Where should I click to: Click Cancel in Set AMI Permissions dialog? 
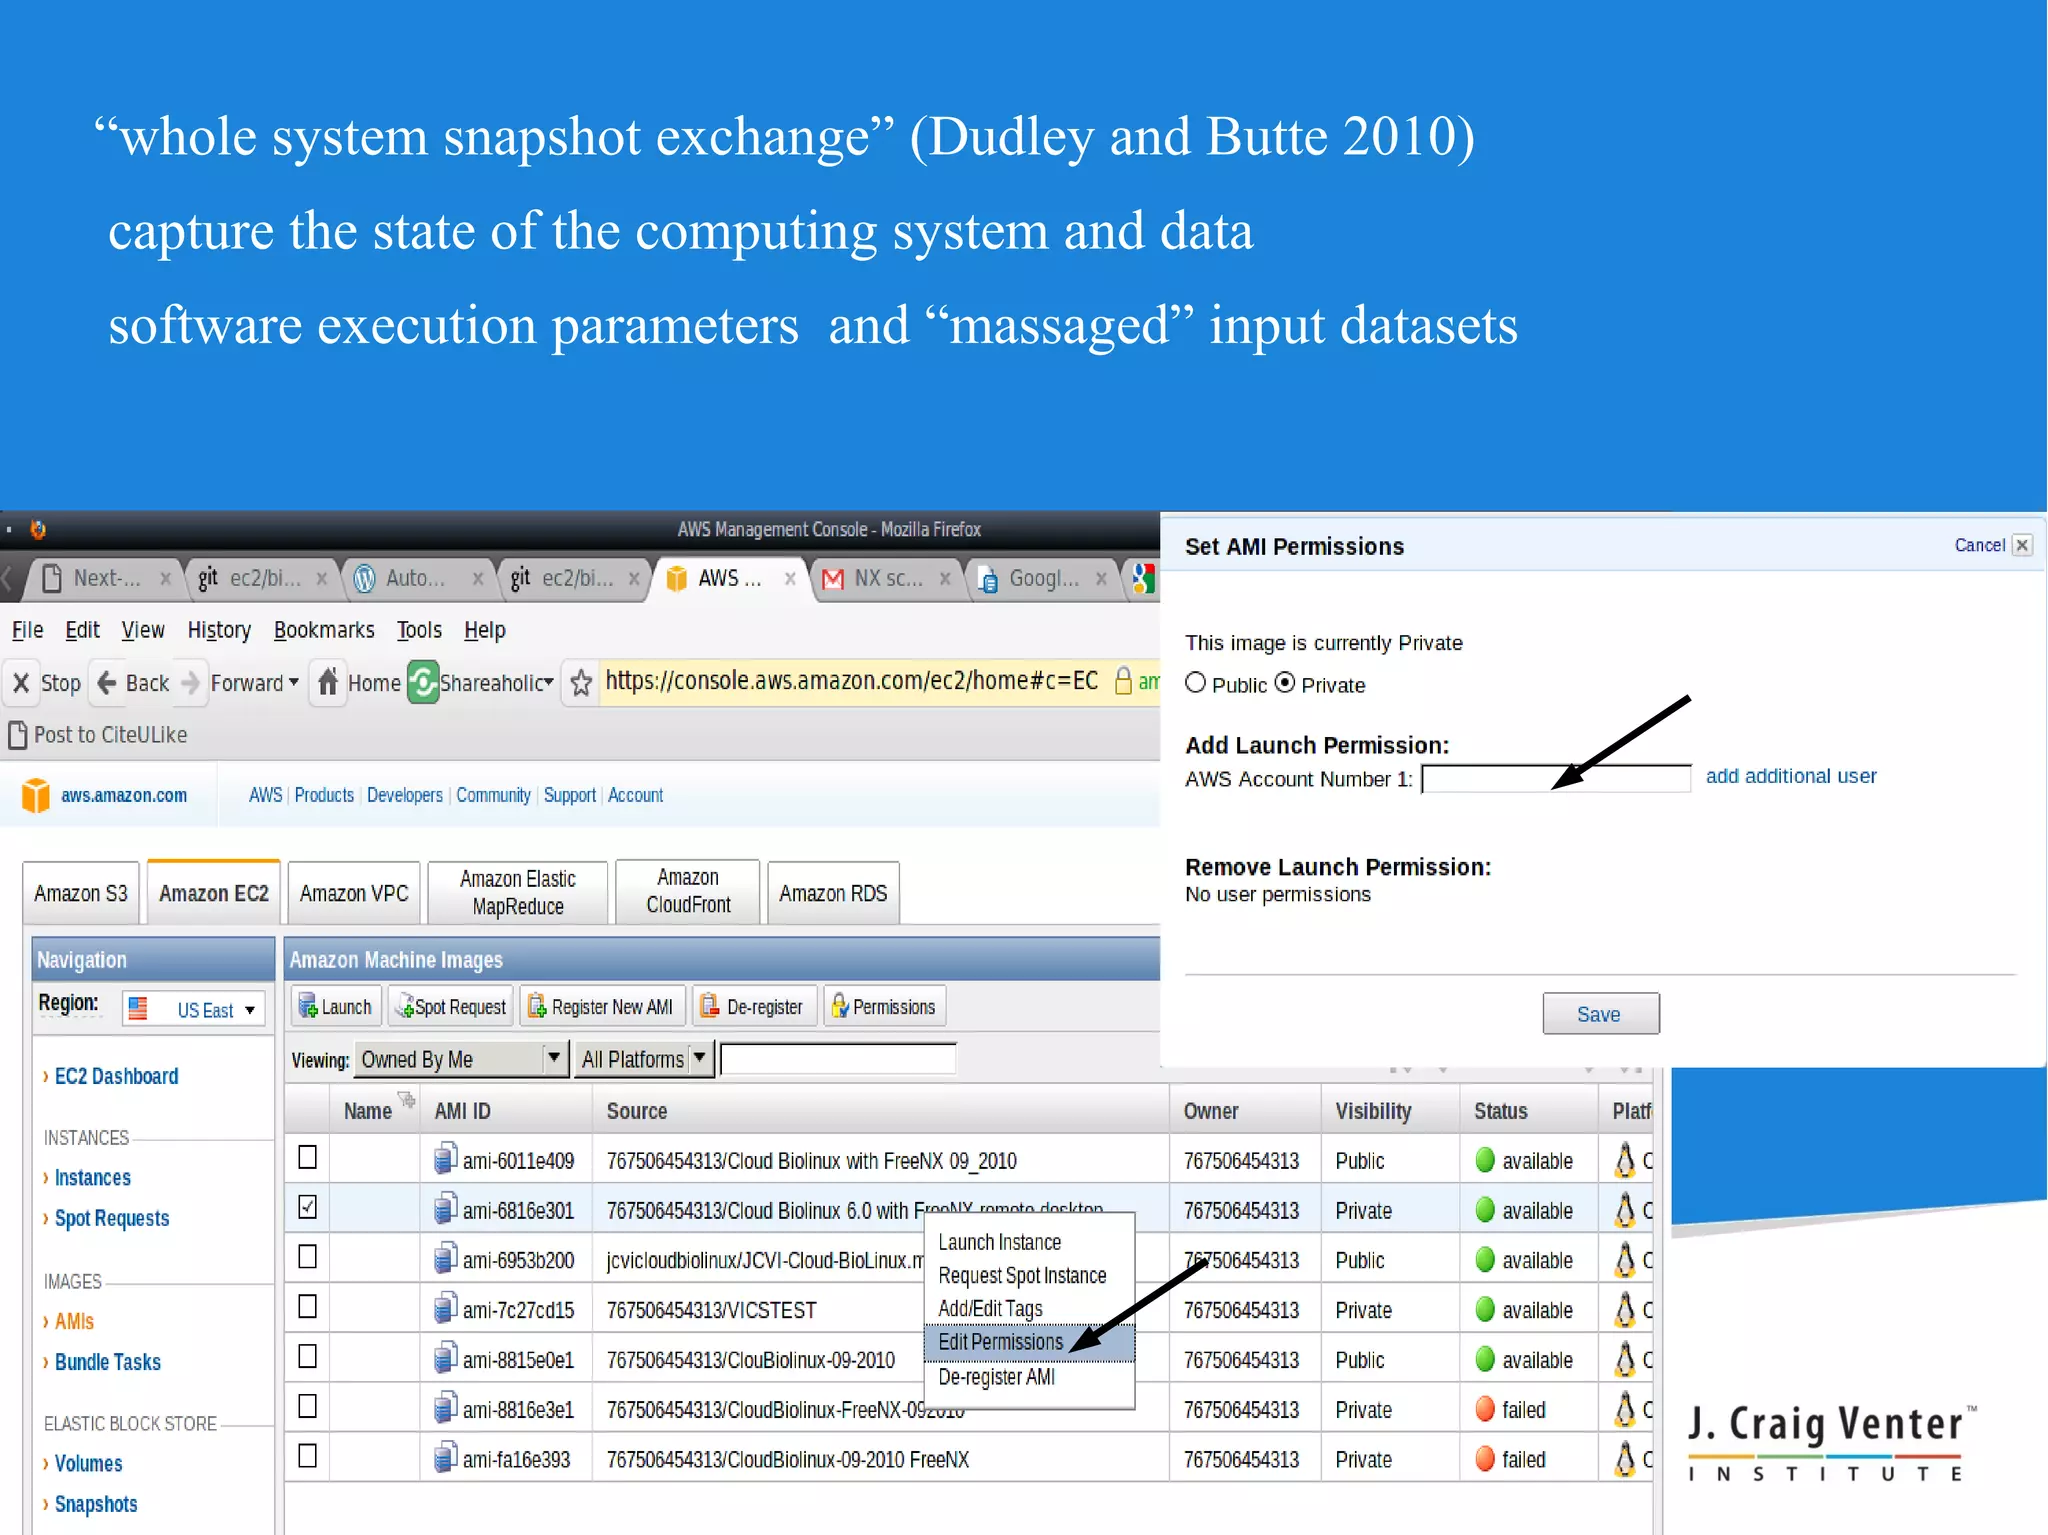coord(1979,545)
